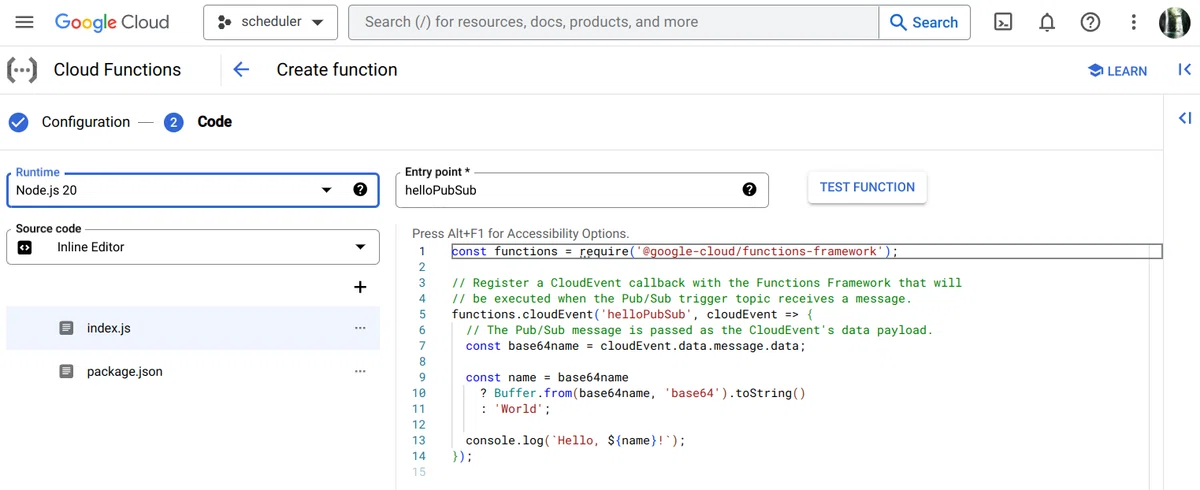Click the functions.cloudEvent line in the editor
The height and width of the screenshot is (490, 1200).
[x=633, y=314]
